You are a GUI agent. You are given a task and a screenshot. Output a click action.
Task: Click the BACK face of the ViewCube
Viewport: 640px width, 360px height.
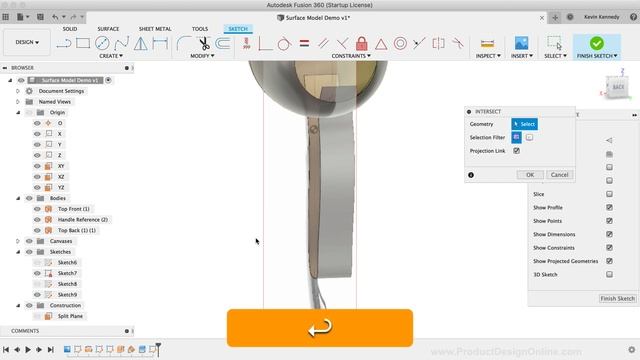click(618, 87)
